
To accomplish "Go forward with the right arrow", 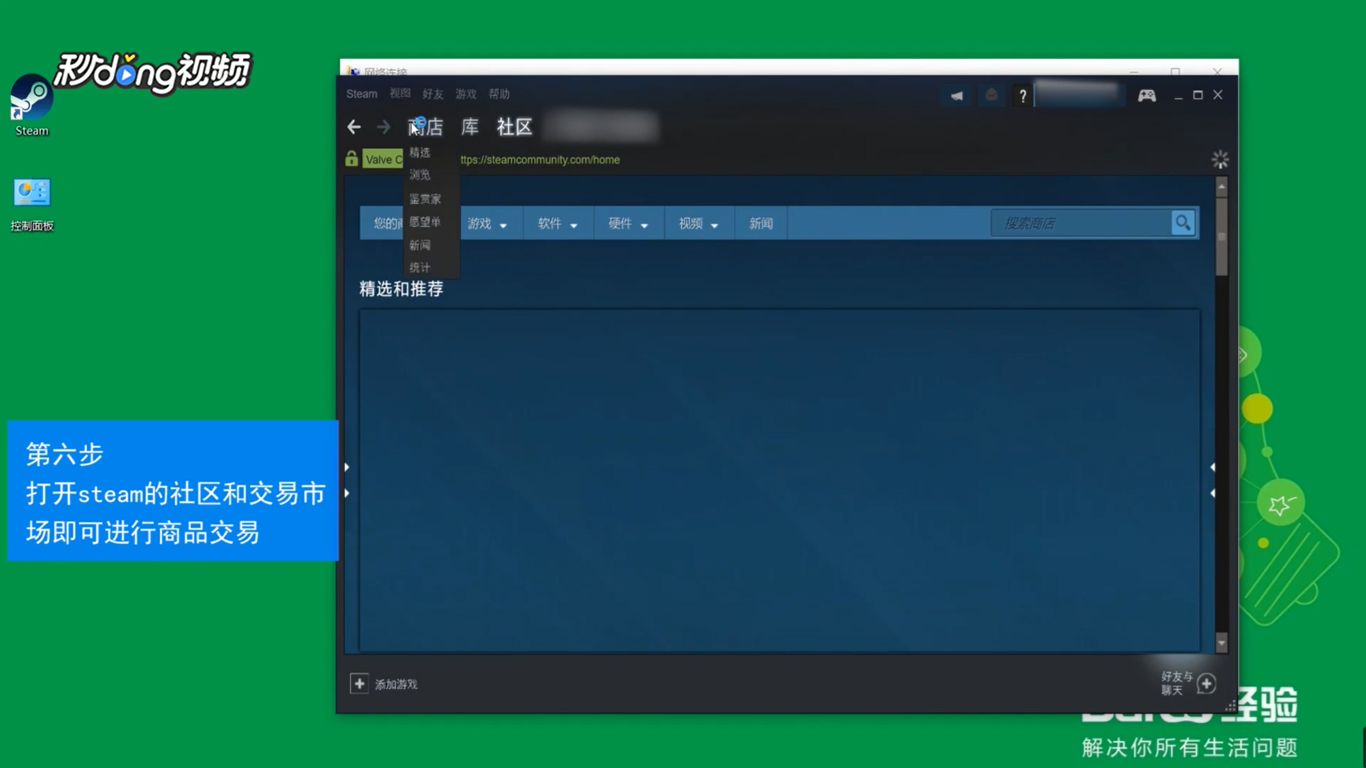I will tap(384, 127).
